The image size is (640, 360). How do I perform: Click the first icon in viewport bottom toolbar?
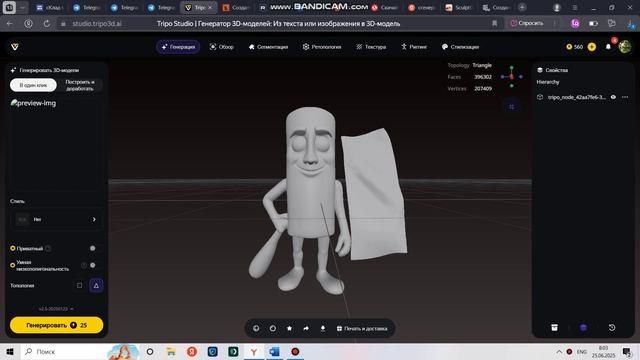coord(256,328)
